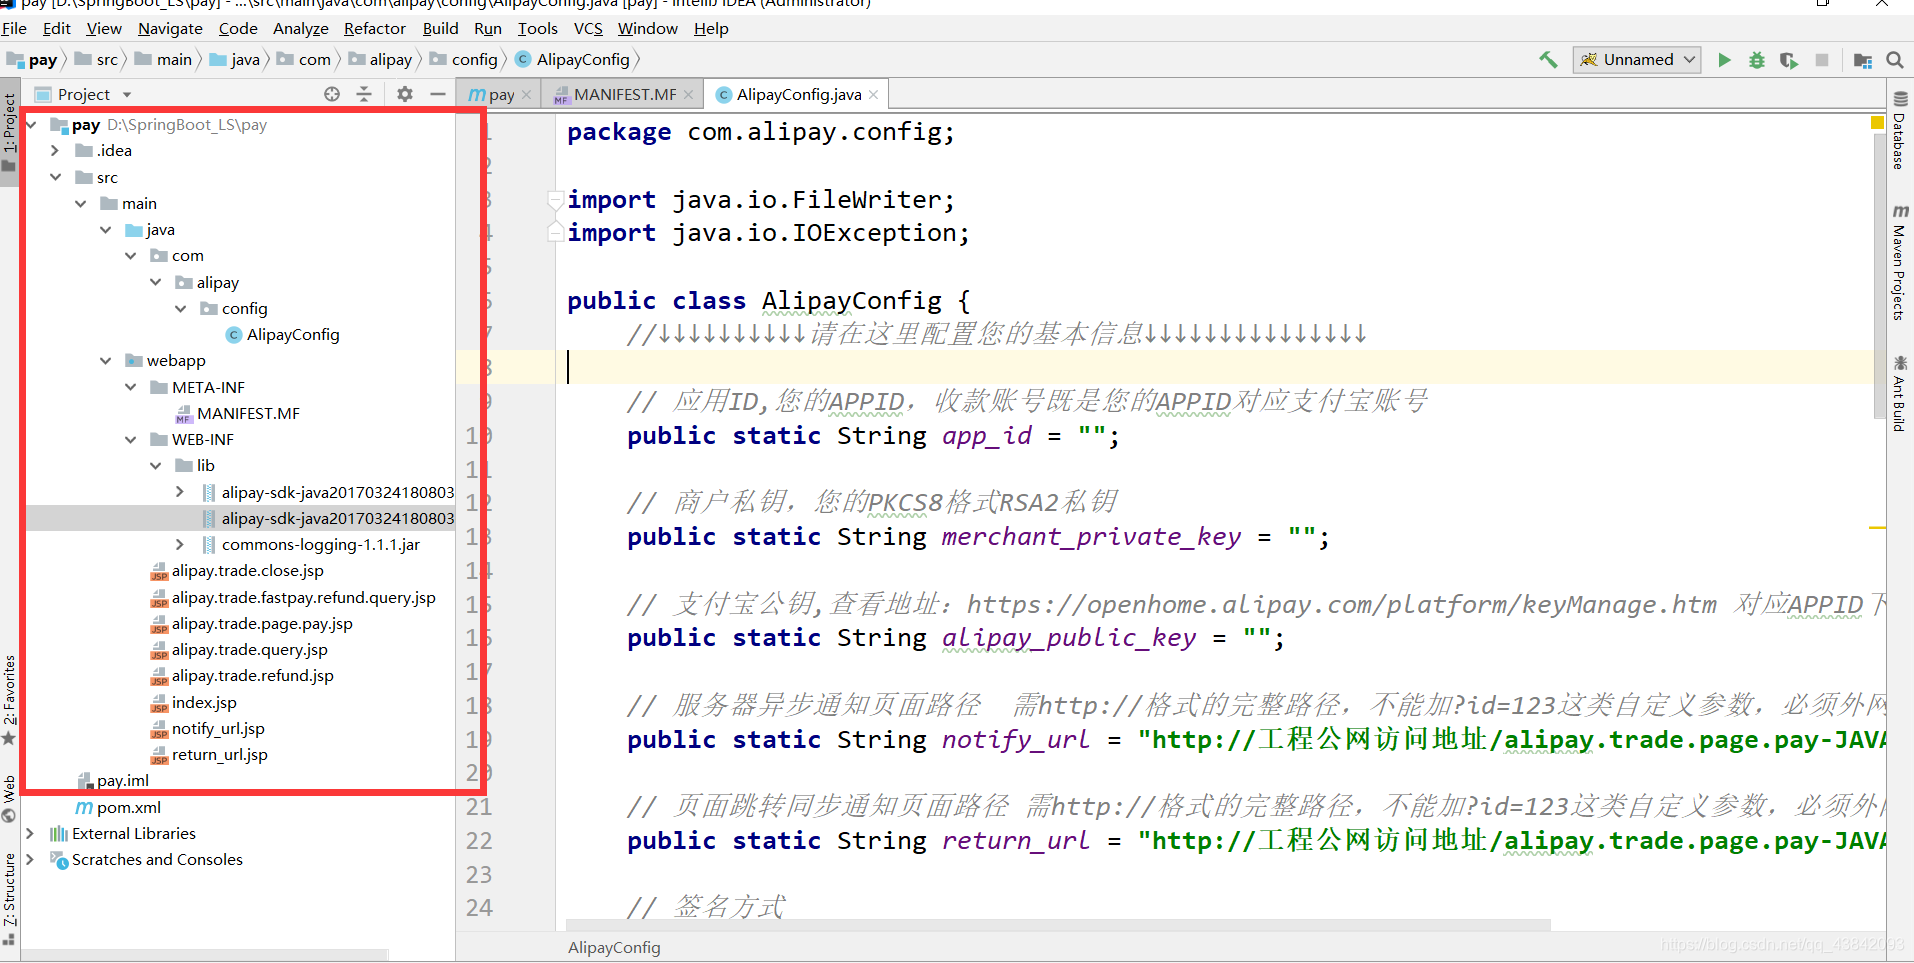
Task: Click the merchant_private_key variable
Action: point(1091,537)
